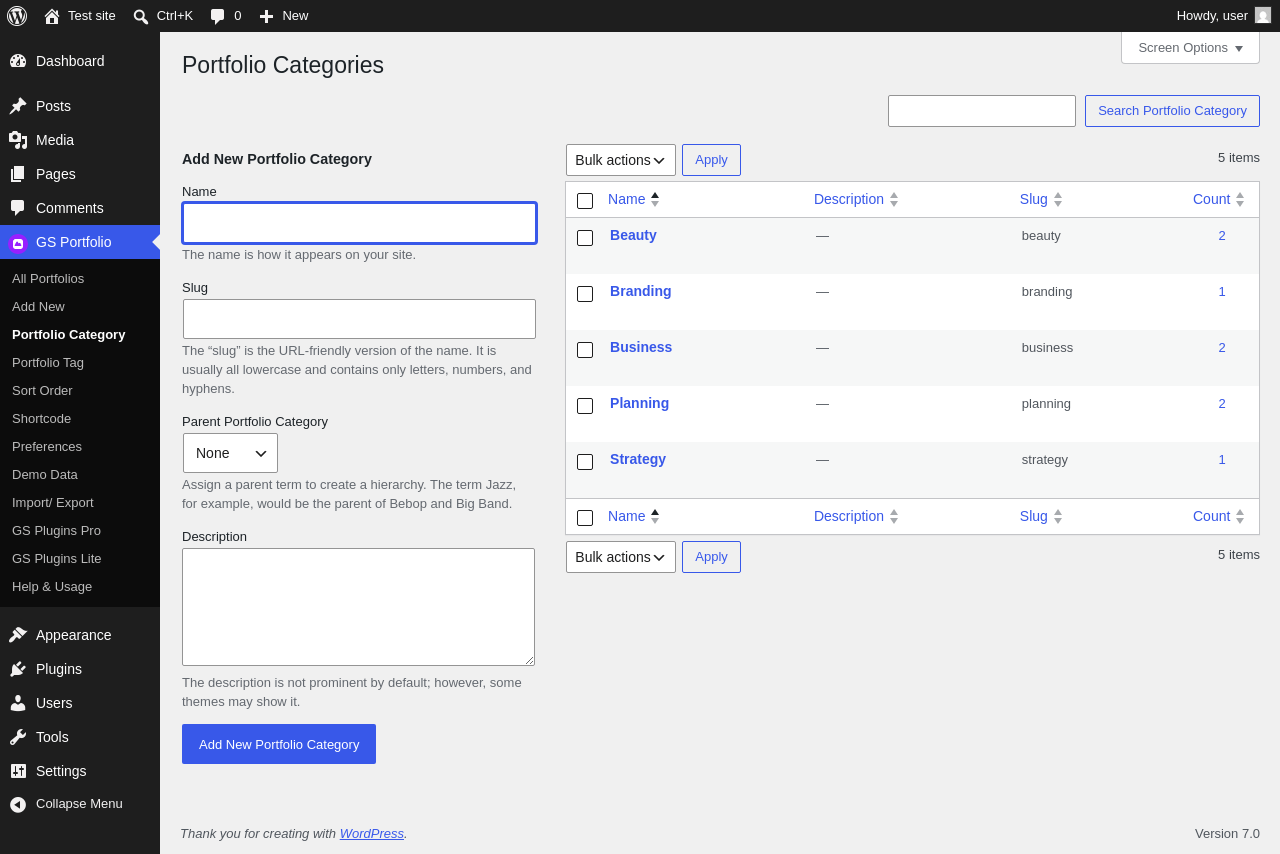This screenshot has width=1280, height=854.
Task: Click the Settings sliders icon
Action: coord(18,771)
